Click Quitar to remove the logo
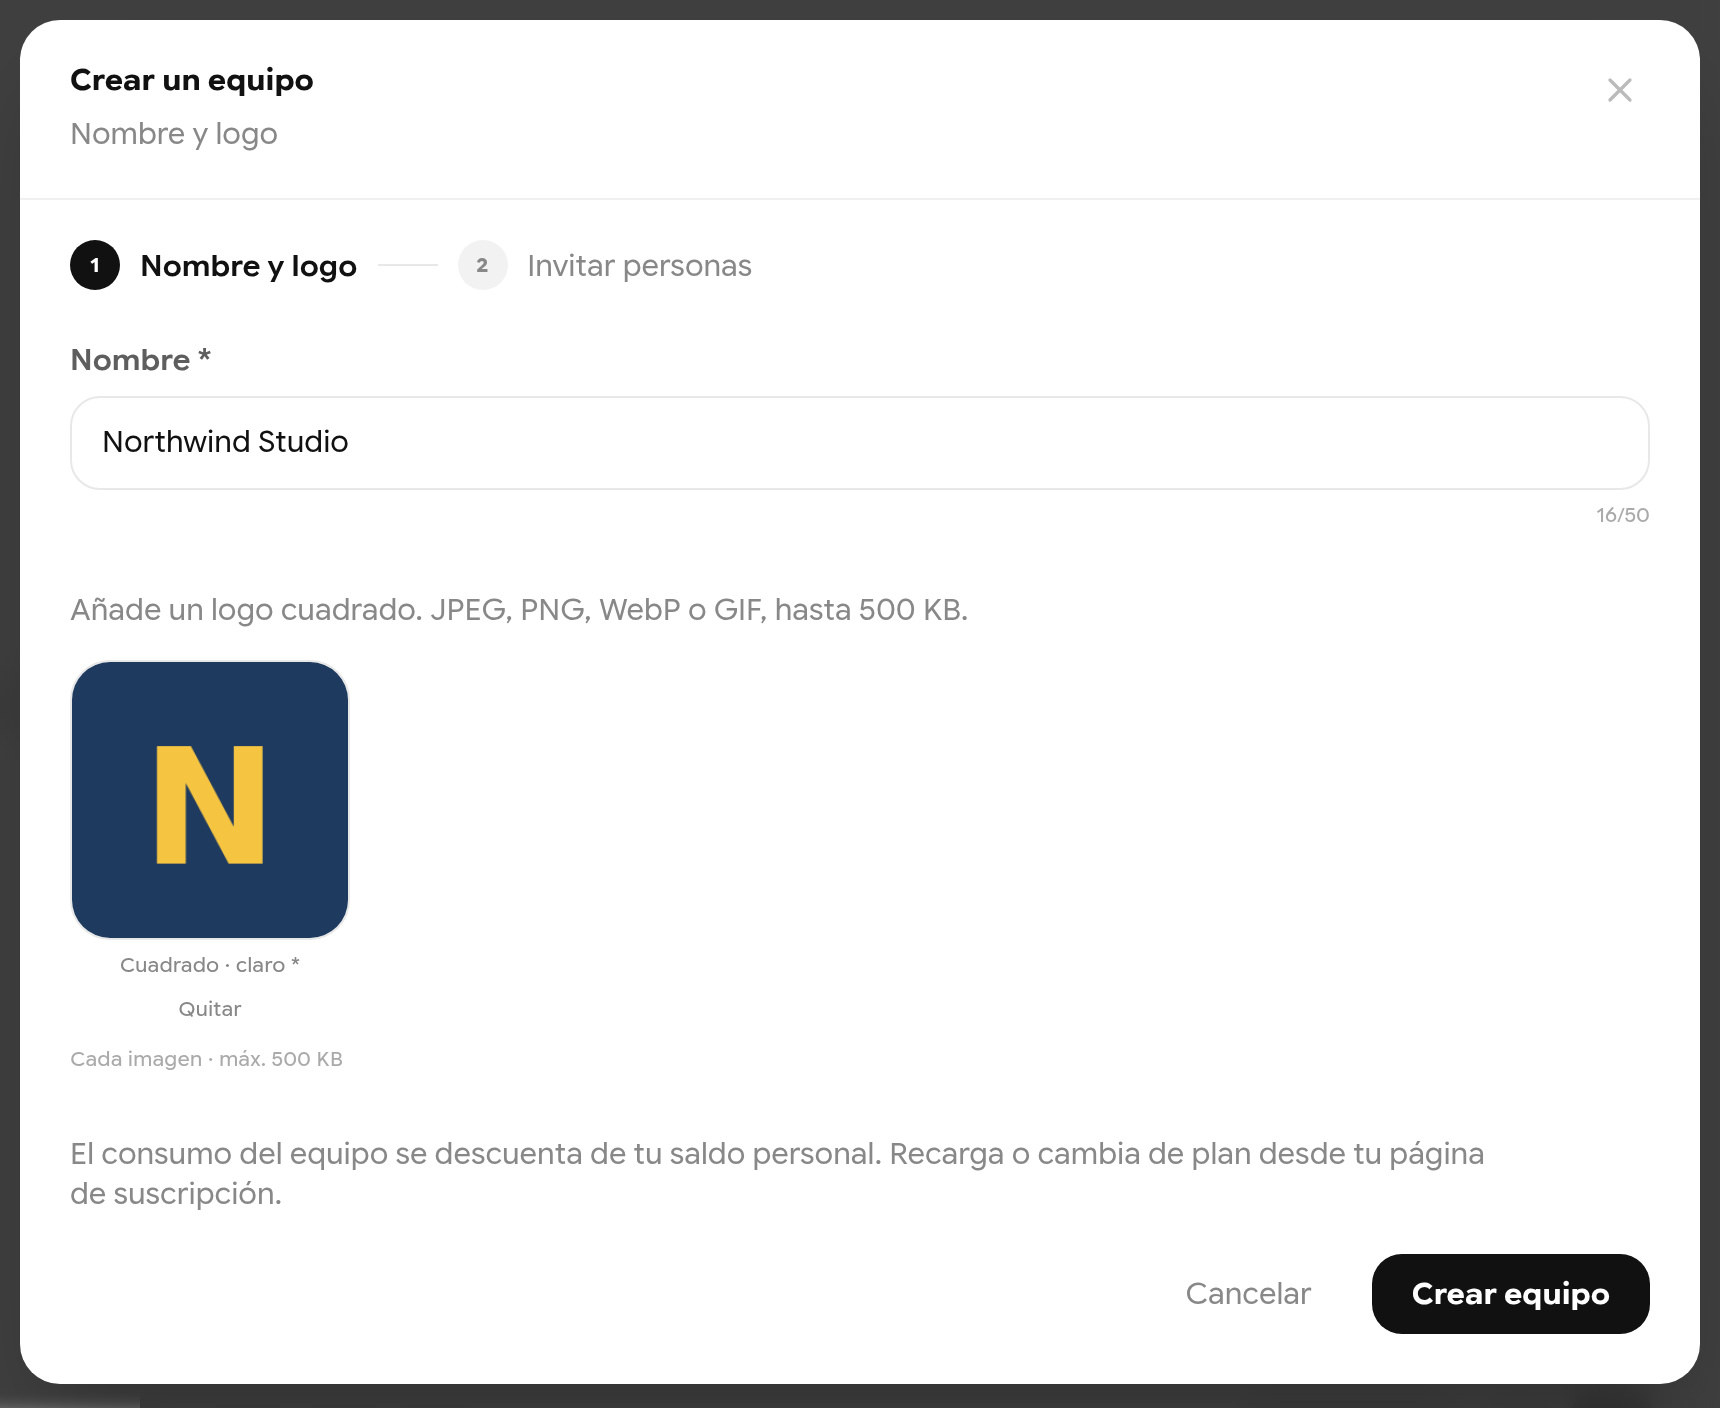The image size is (1720, 1408). tap(210, 1009)
